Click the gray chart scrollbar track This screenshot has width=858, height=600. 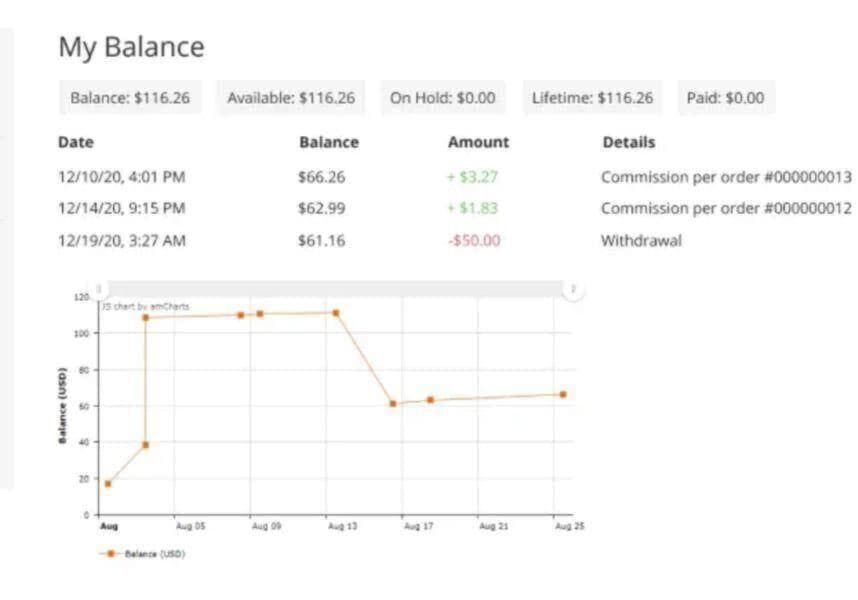[x=335, y=289]
